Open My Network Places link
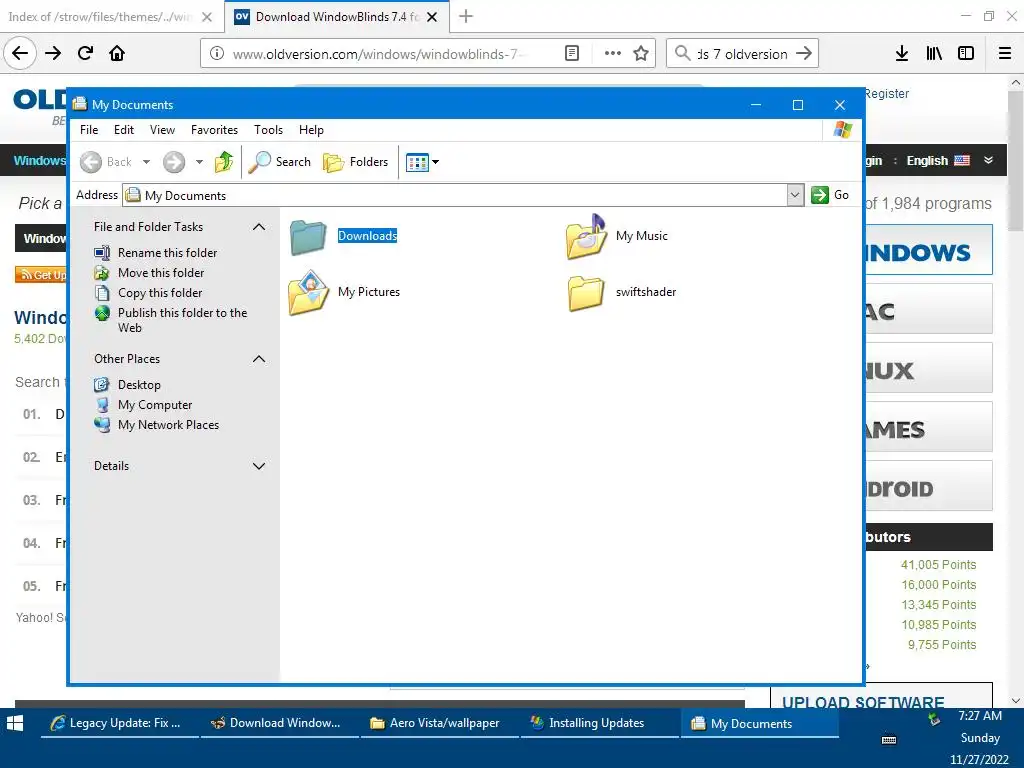 click(168, 425)
